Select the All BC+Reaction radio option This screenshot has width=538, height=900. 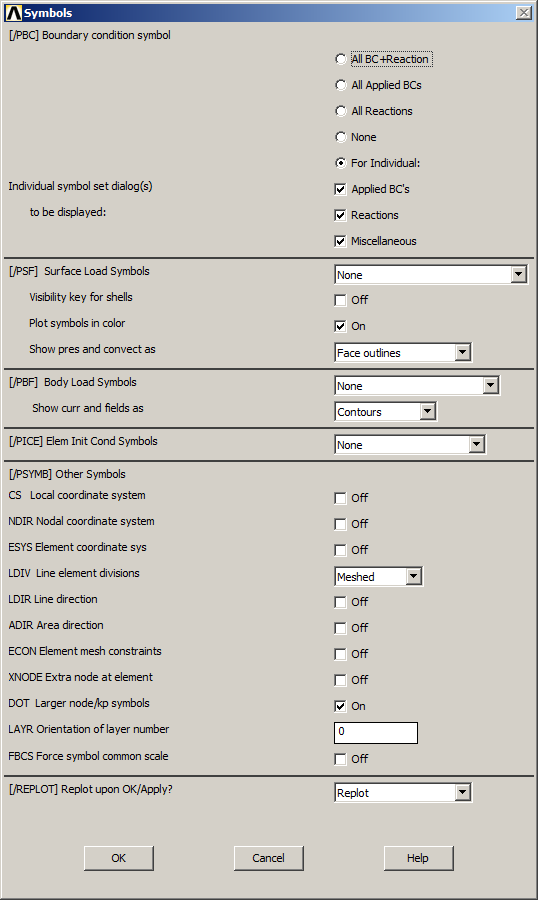click(340, 59)
